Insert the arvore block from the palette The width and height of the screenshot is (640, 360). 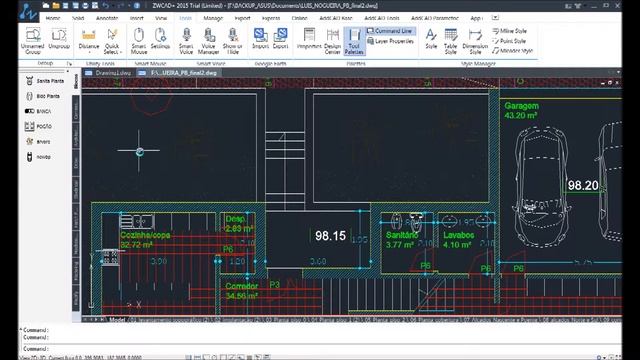tap(38, 142)
